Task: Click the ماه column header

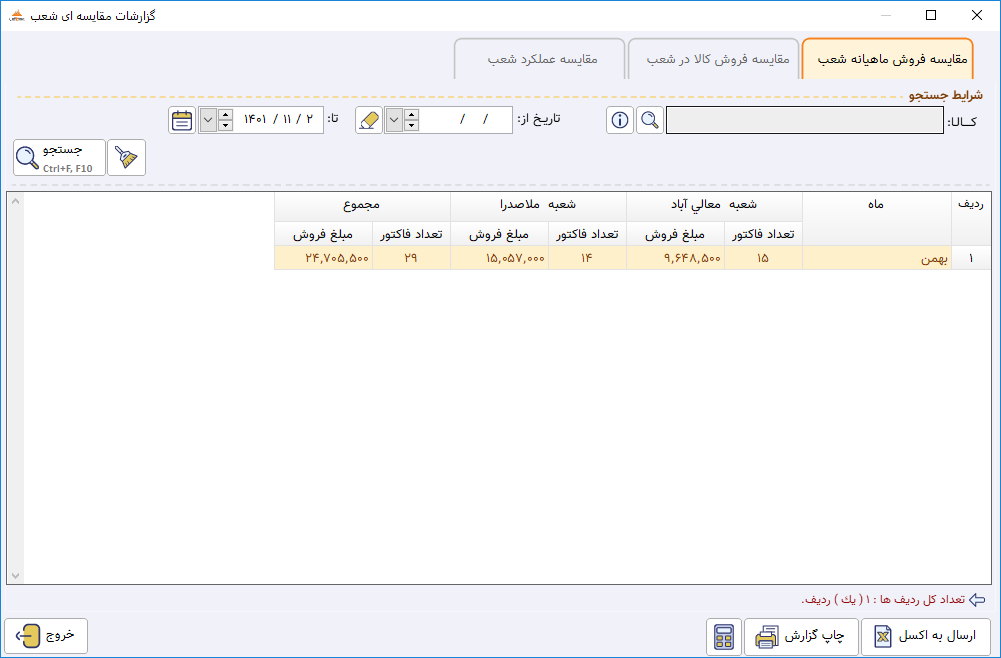Action: pyautogui.click(x=877, y=219)
